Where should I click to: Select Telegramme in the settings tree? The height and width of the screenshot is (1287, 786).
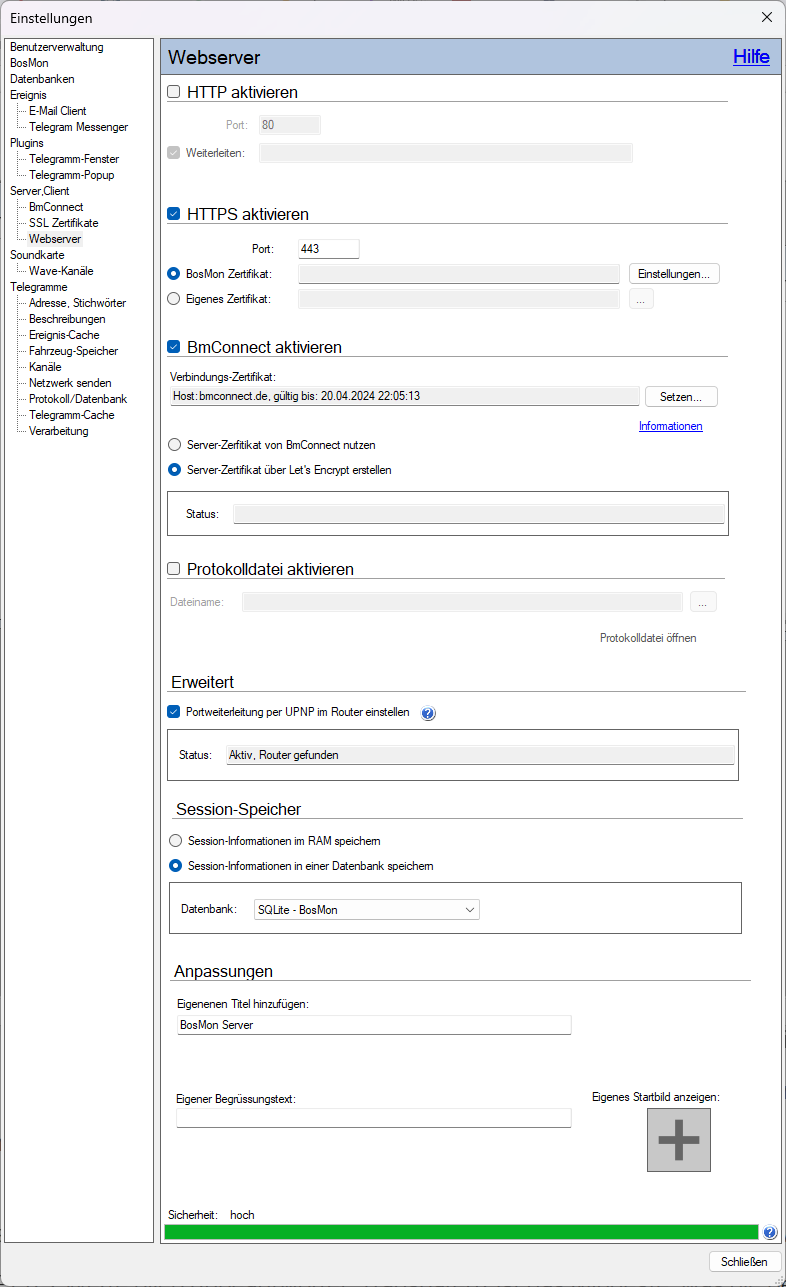(39, 287)
